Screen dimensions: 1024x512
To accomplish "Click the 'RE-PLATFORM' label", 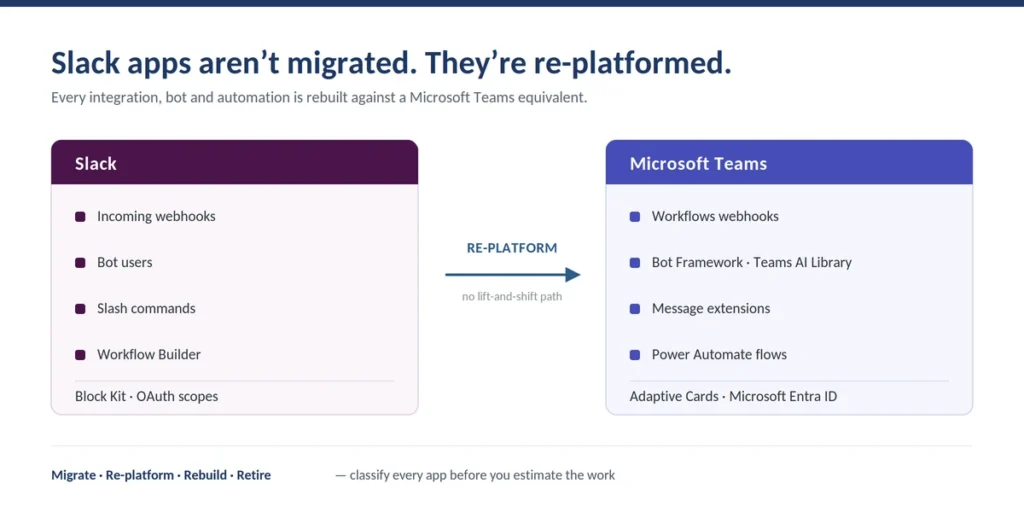I will pyautogui.click(x=512, y=248).
